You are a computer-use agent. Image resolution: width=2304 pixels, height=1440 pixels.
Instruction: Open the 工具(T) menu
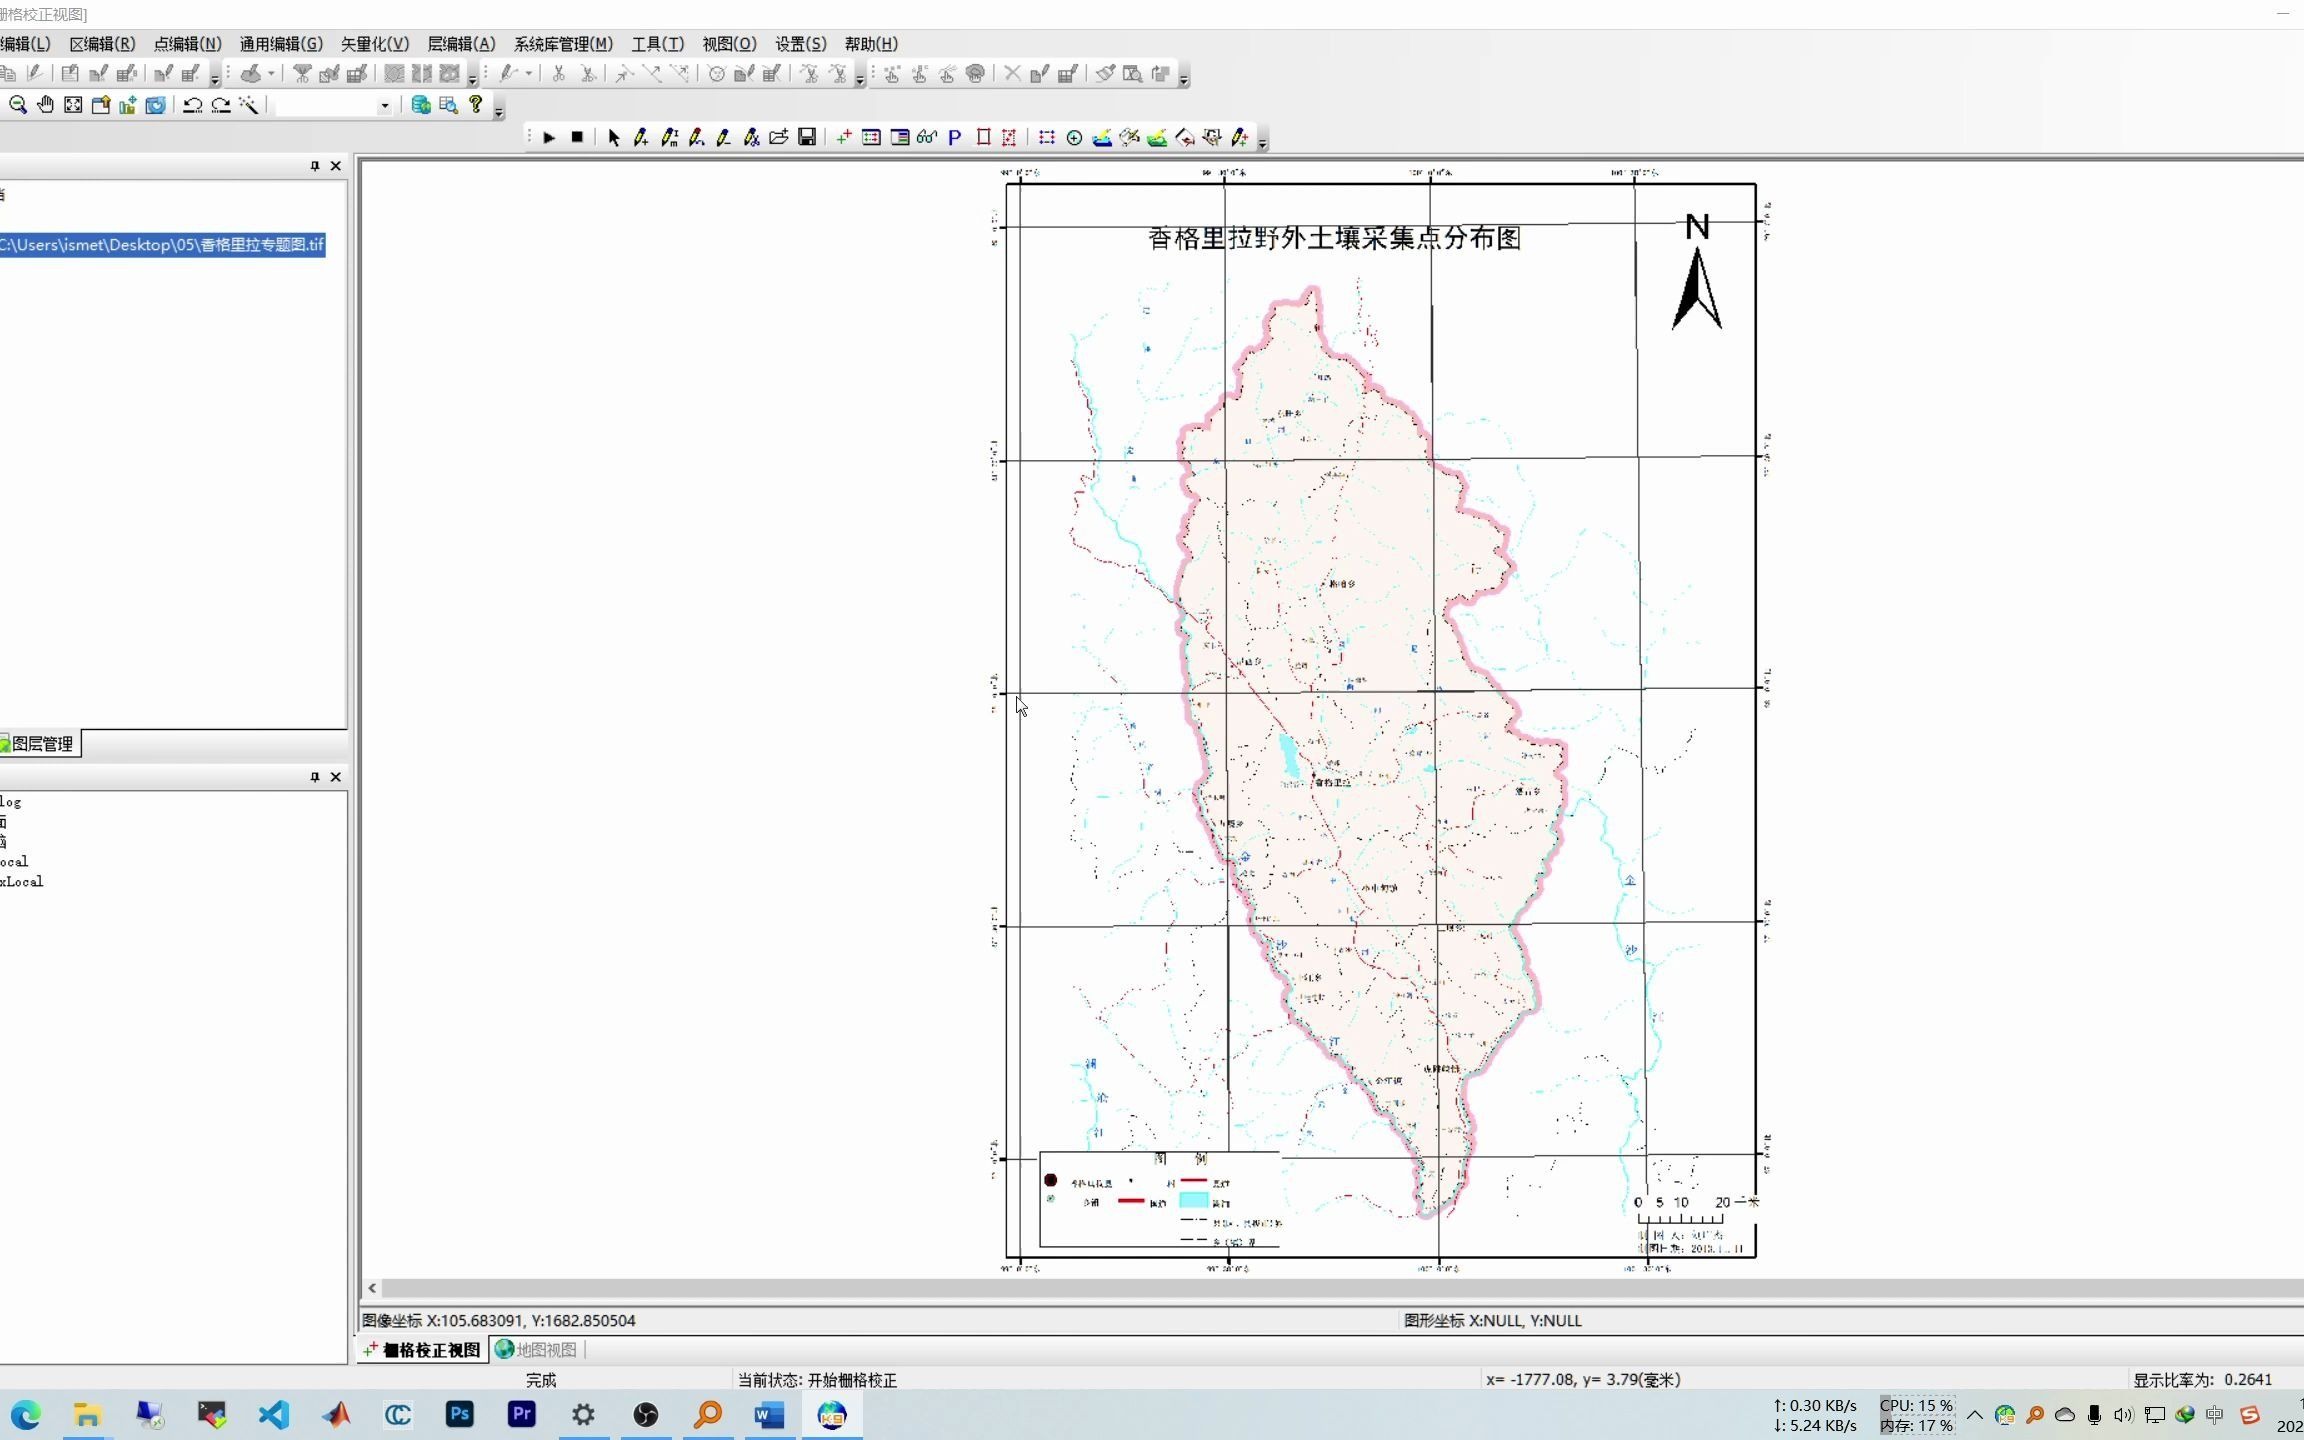click(x=657, y=44)
